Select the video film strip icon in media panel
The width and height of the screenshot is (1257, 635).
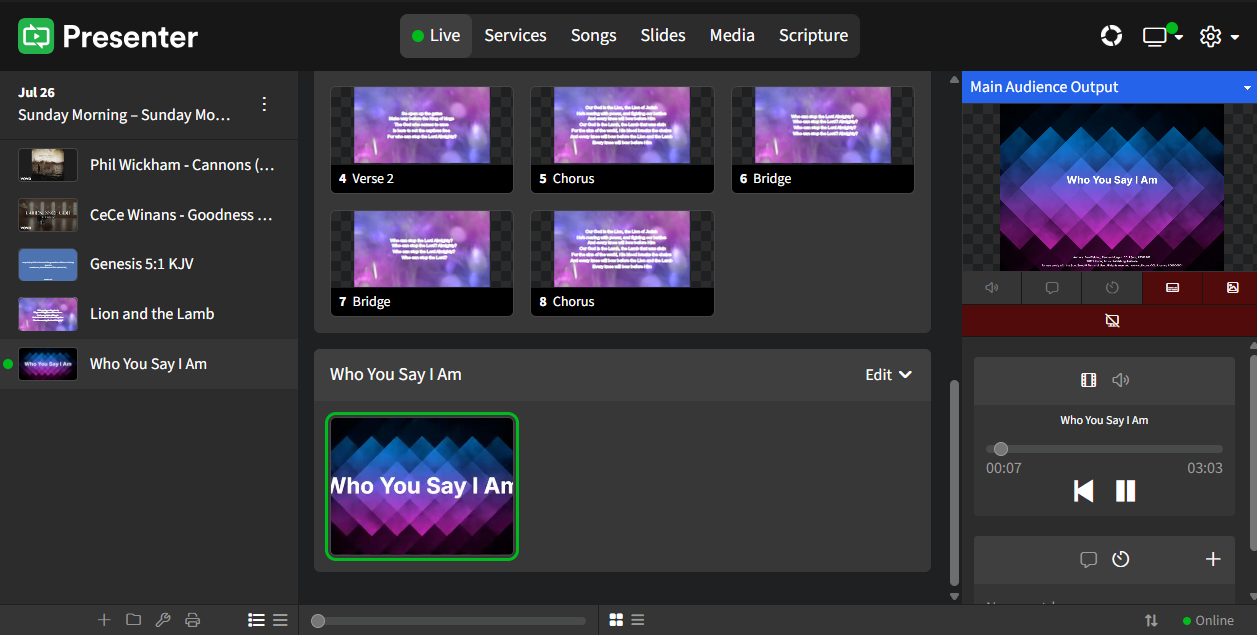[1089, 380]
